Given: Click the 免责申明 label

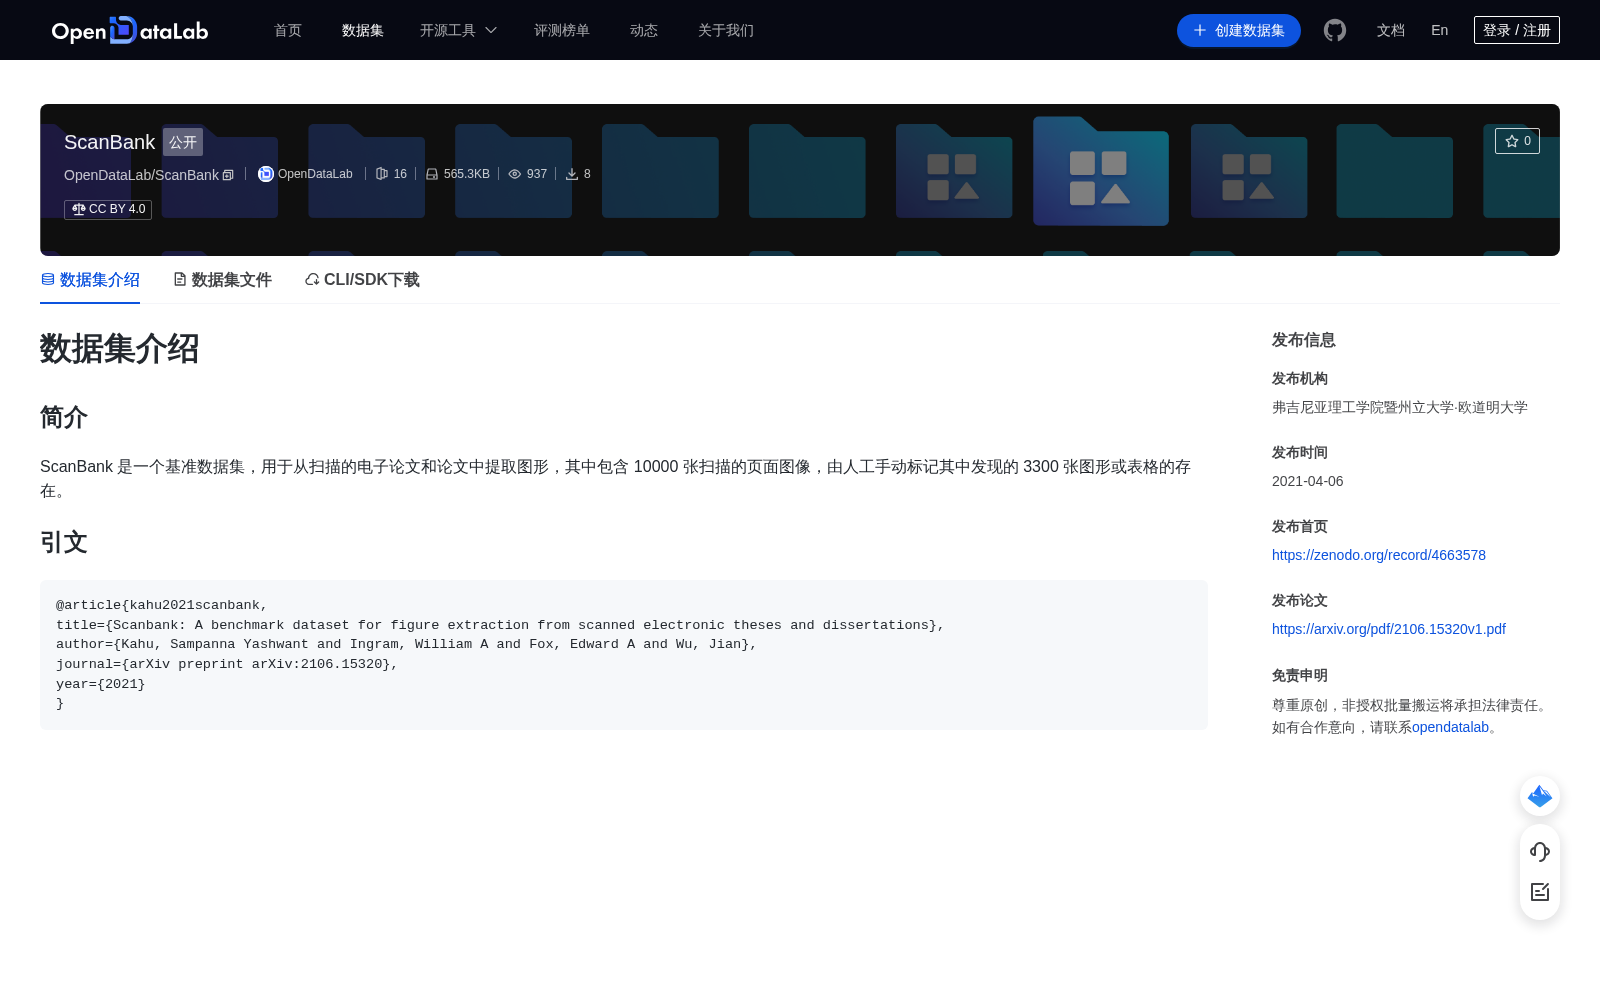Looking at the screenshot, I should (1300, 675).
